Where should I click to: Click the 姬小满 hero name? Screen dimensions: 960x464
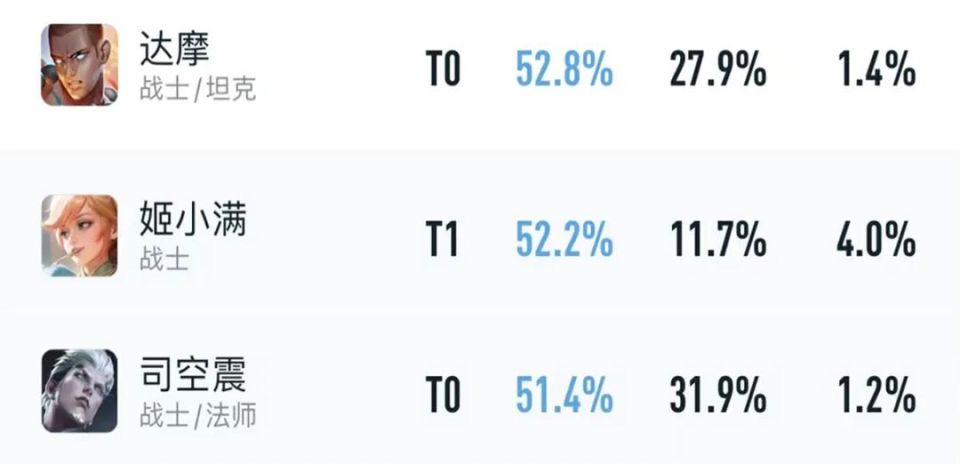[193, 219]
